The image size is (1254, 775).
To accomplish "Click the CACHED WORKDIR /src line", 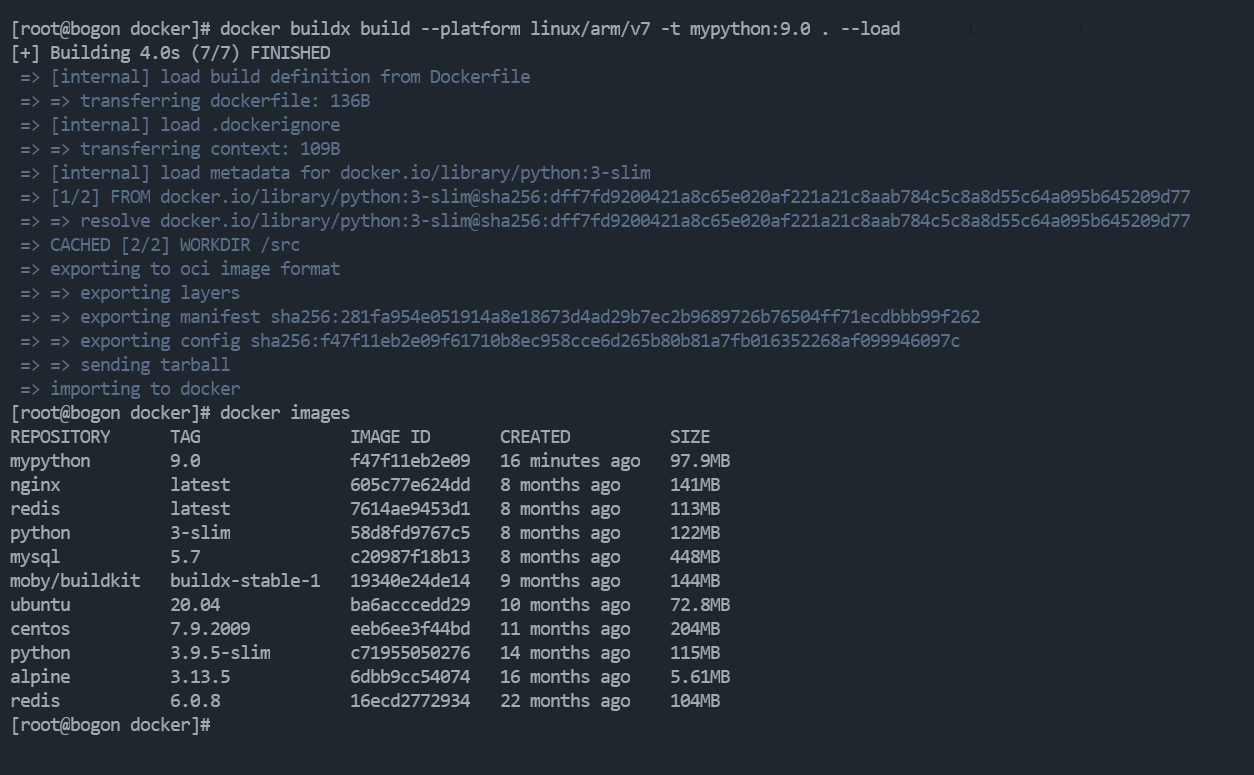I will click(x=160, y=245).
